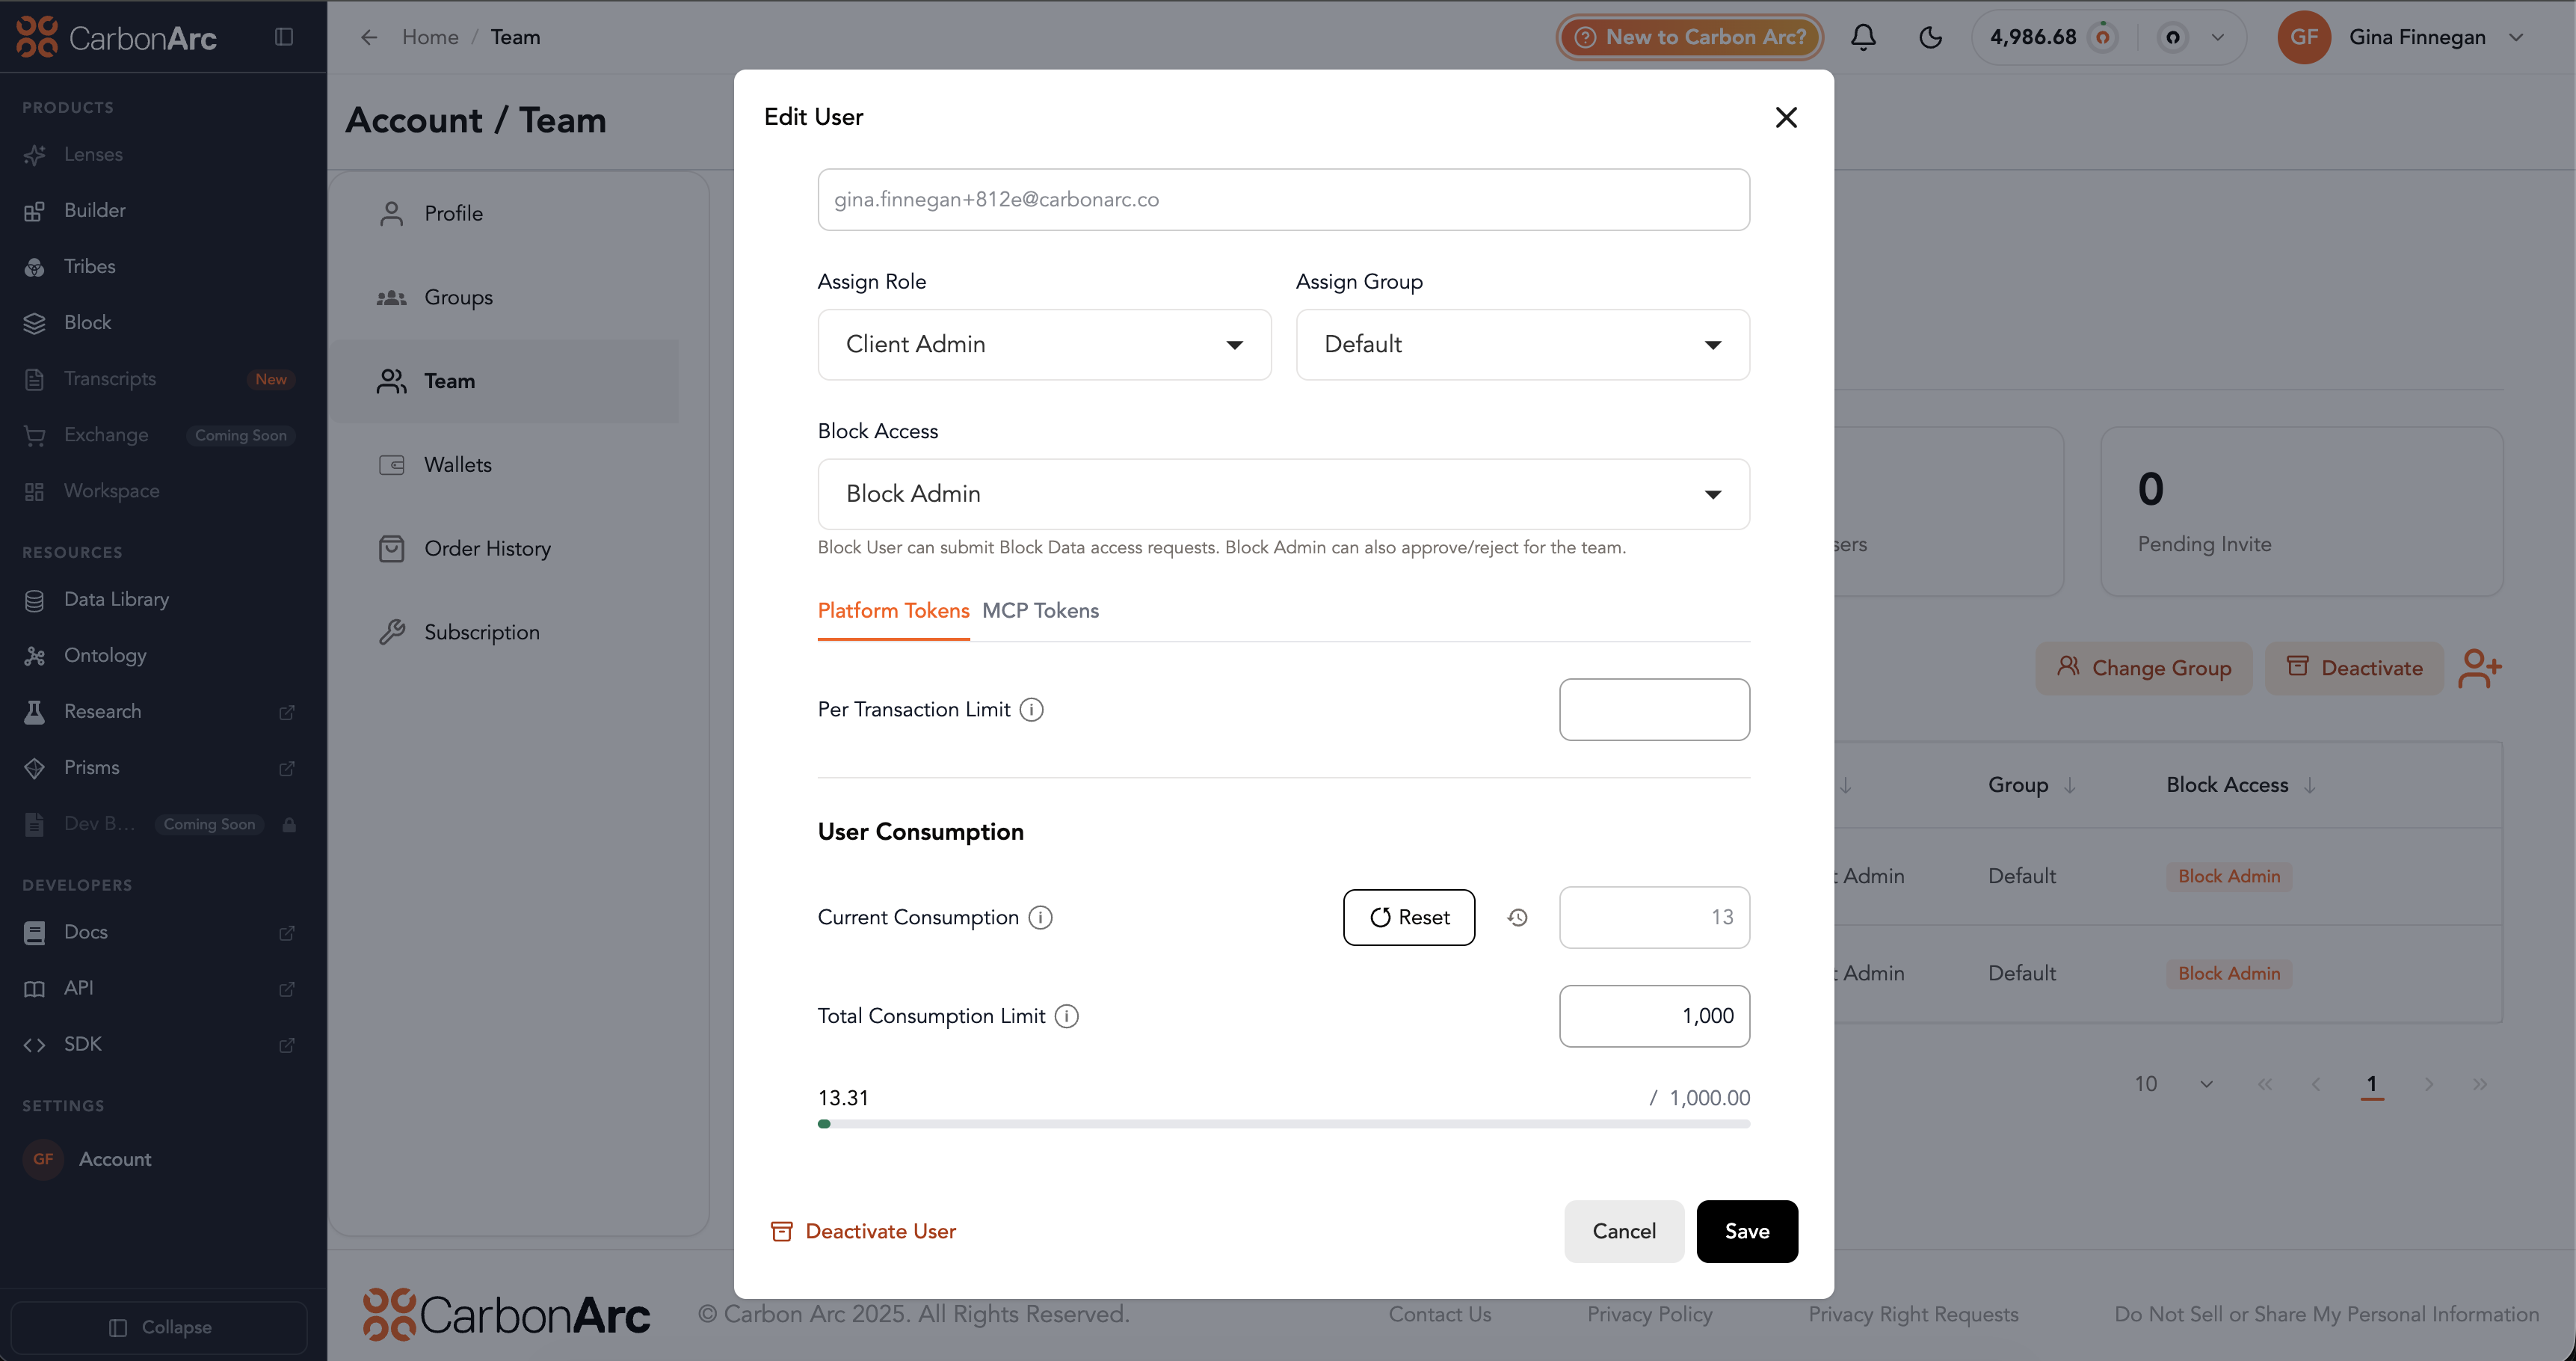
Task: Cancel editing the user
Action: 1623,1231
